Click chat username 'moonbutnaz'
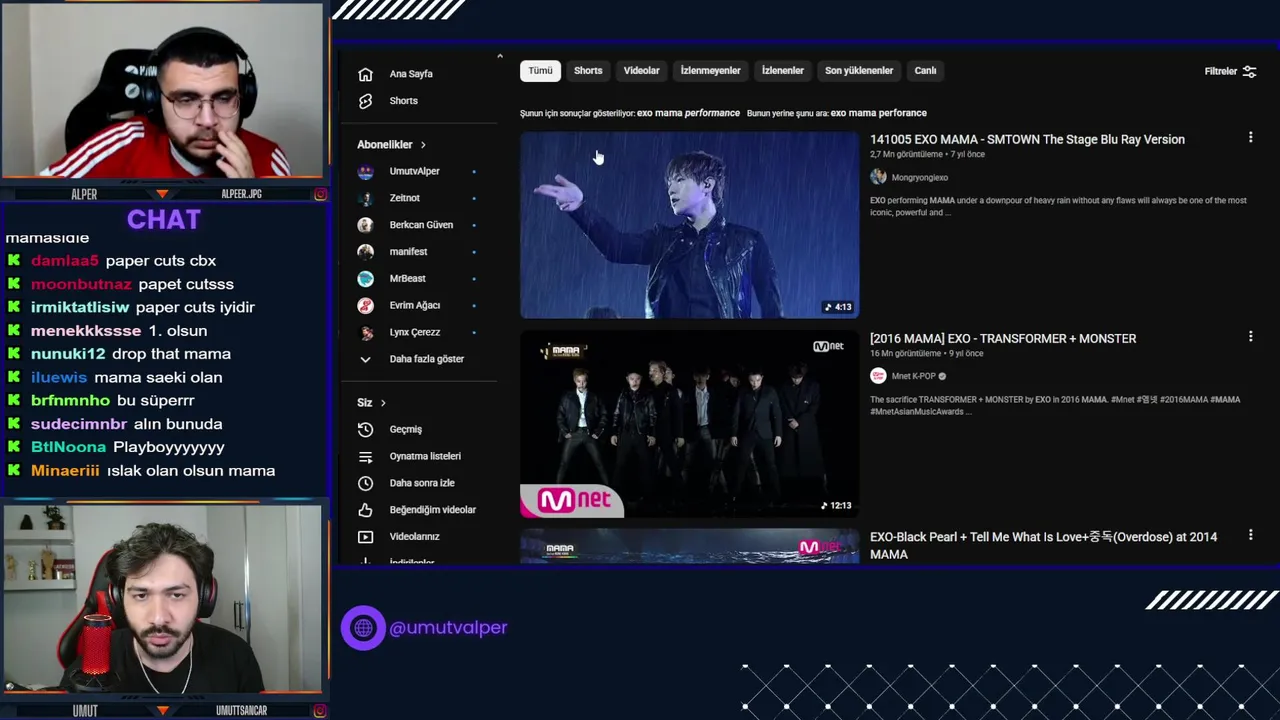 (x=81, y=284)
